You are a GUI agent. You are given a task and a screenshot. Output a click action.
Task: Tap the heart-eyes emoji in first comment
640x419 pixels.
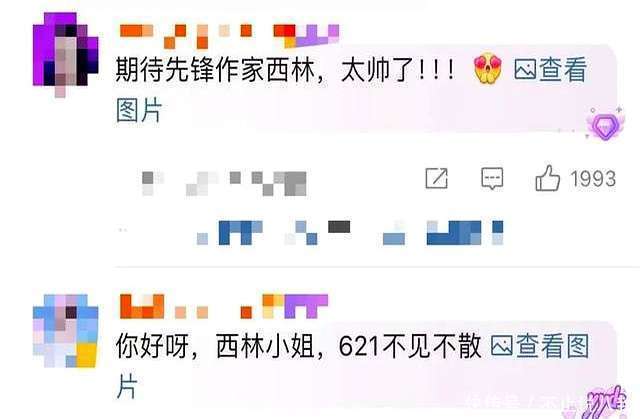(x=488, y=68)
